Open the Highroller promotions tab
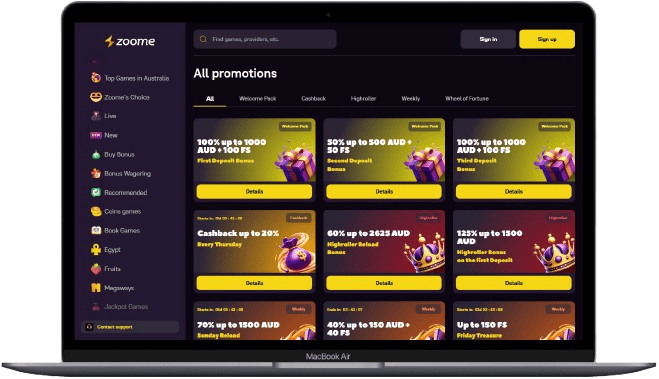 pos(363,98)
